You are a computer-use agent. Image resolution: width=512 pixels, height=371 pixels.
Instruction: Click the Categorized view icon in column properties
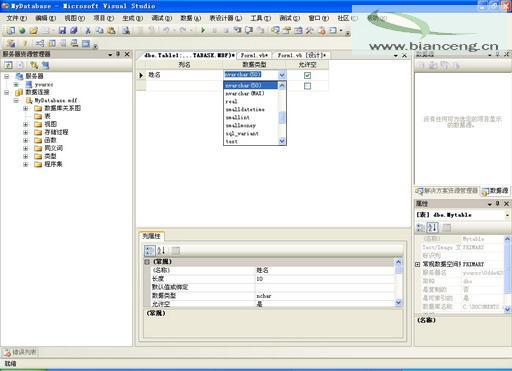(x=149, y=251)
